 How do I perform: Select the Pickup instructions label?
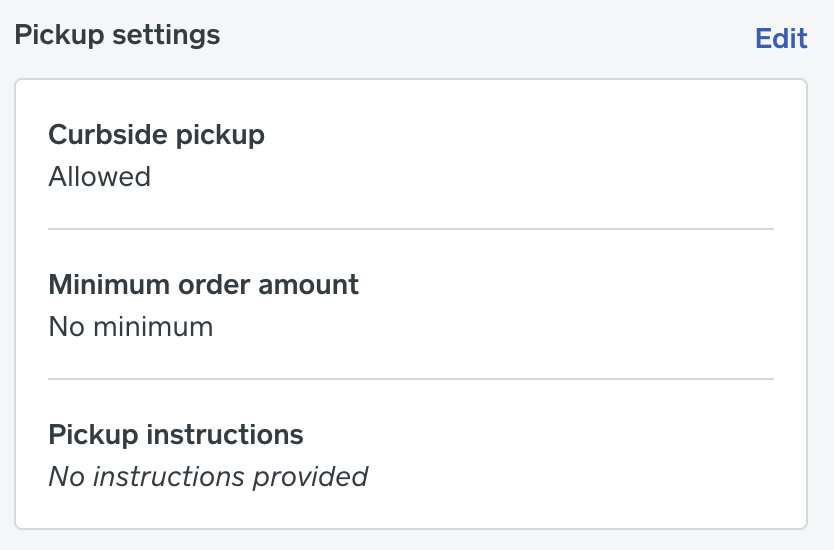point(175,435)
